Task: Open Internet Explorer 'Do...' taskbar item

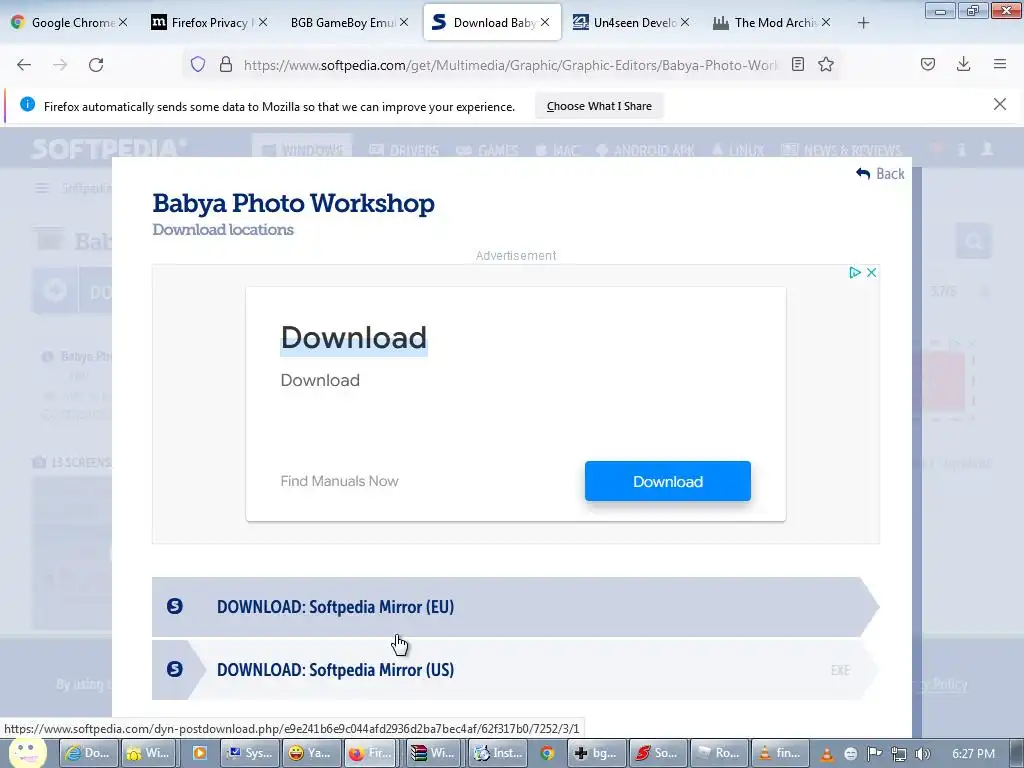Action: 89,753
